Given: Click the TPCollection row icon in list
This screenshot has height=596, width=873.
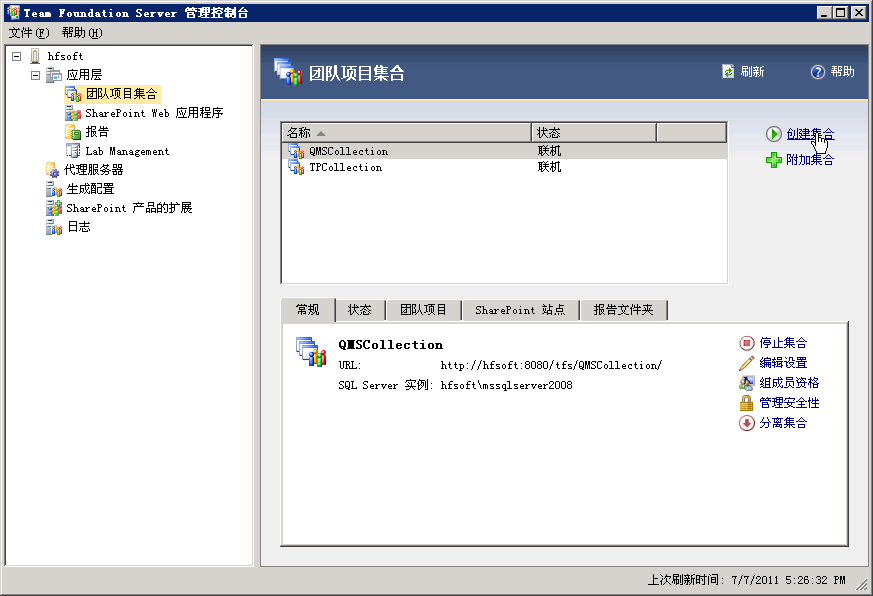Looking at the screenshot, I should pyautogui.click(x=296, y=167).
